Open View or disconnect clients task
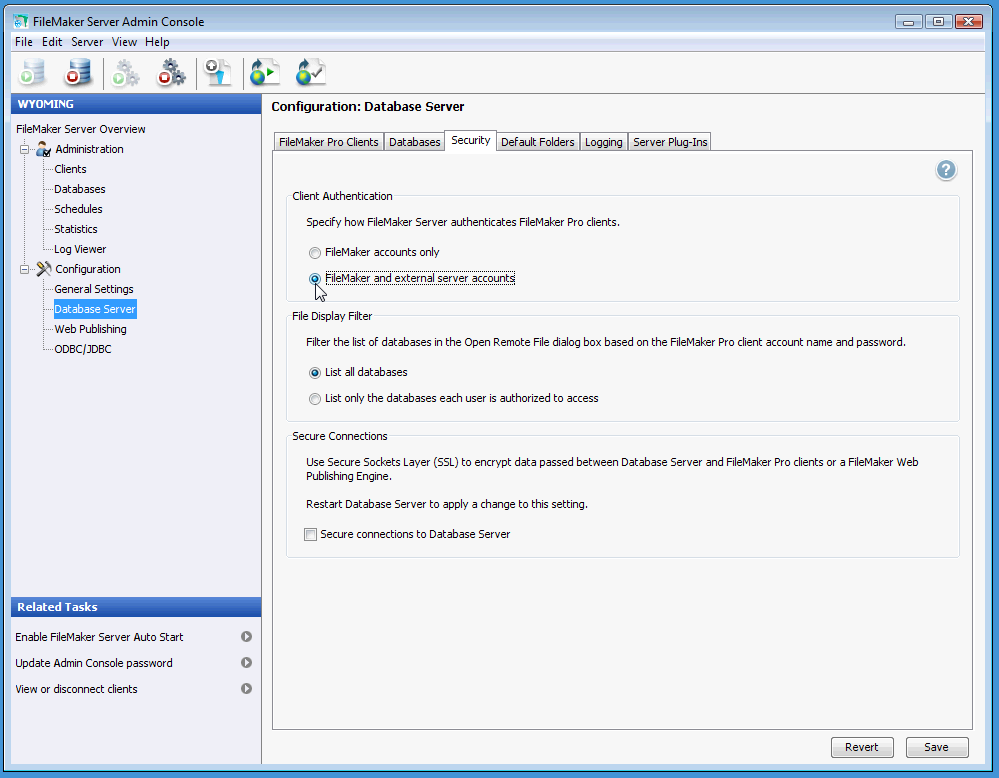Image resolution: width=999 pixels, height=778 pixels. (76, 689)
